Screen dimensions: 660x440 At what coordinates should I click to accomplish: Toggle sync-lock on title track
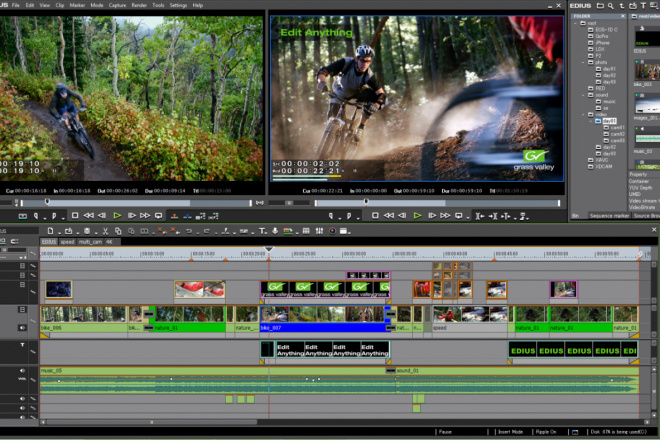tap(33, 352)
